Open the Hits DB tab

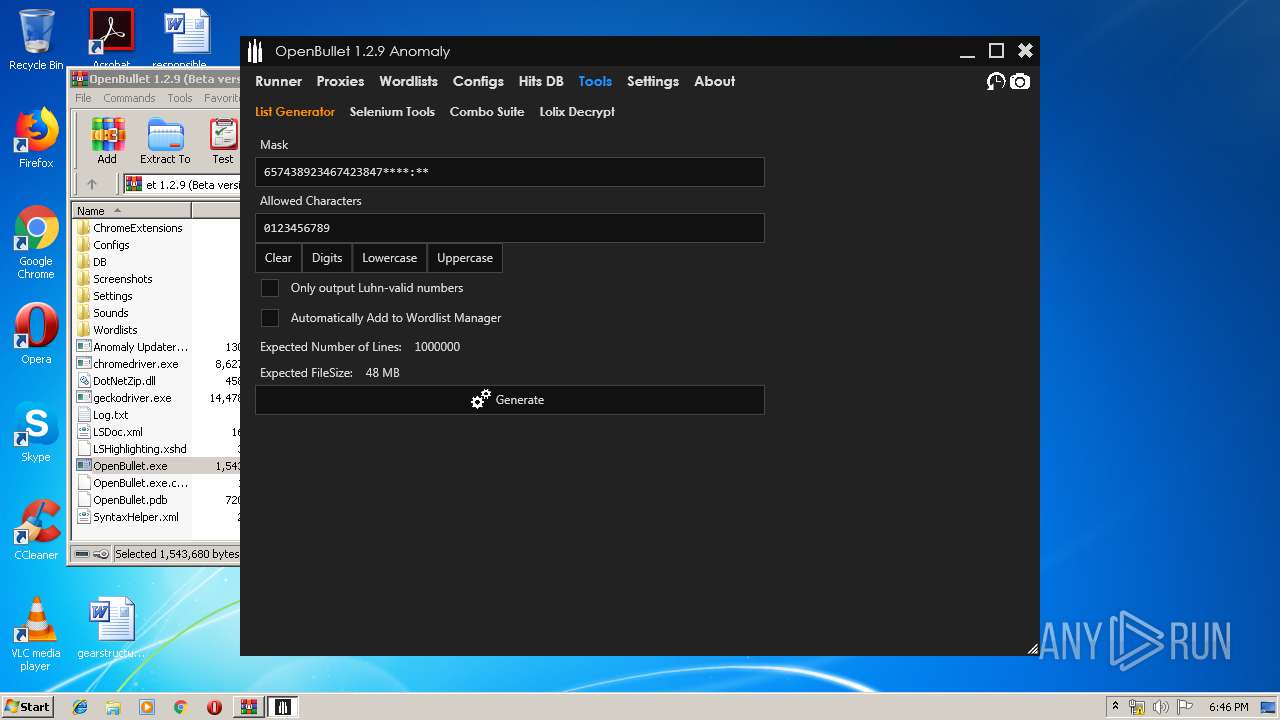541,82
